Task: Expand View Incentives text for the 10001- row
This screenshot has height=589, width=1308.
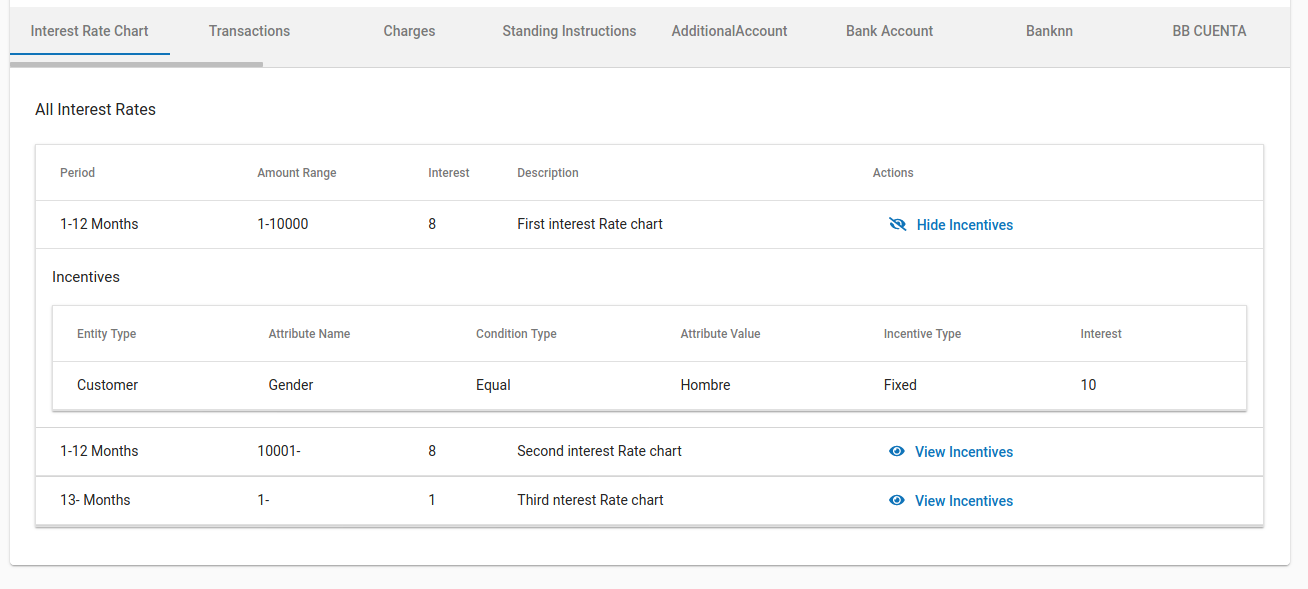Action: coord(963,452)
